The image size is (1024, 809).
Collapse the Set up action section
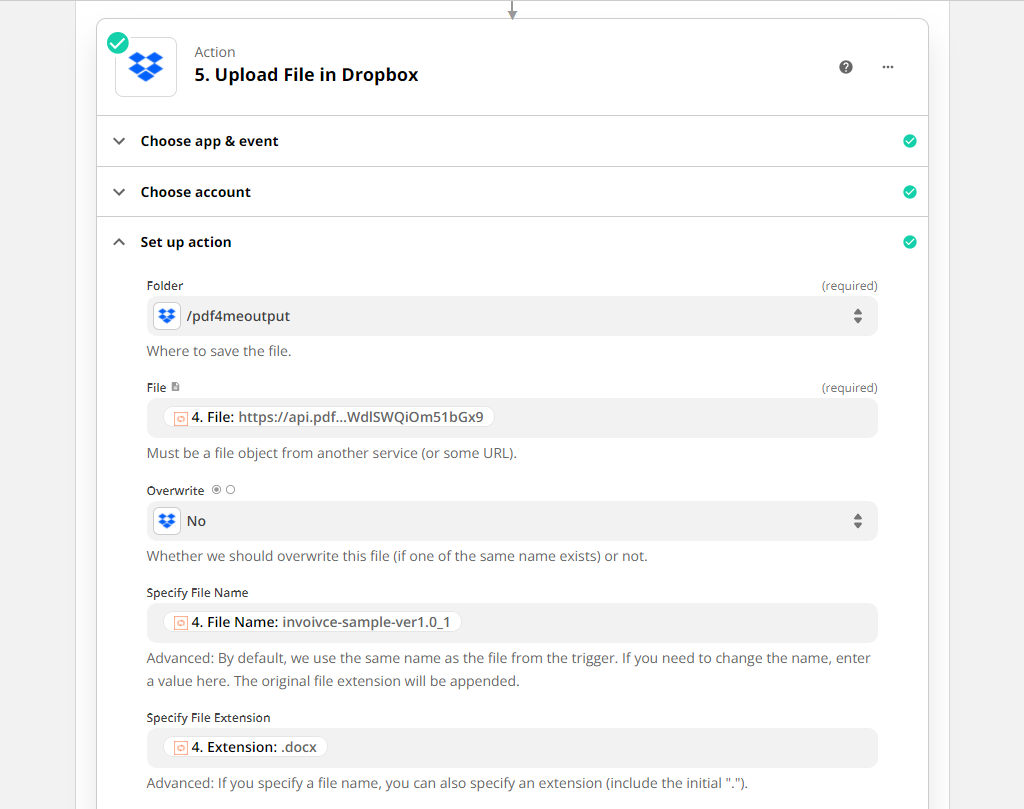118,241
